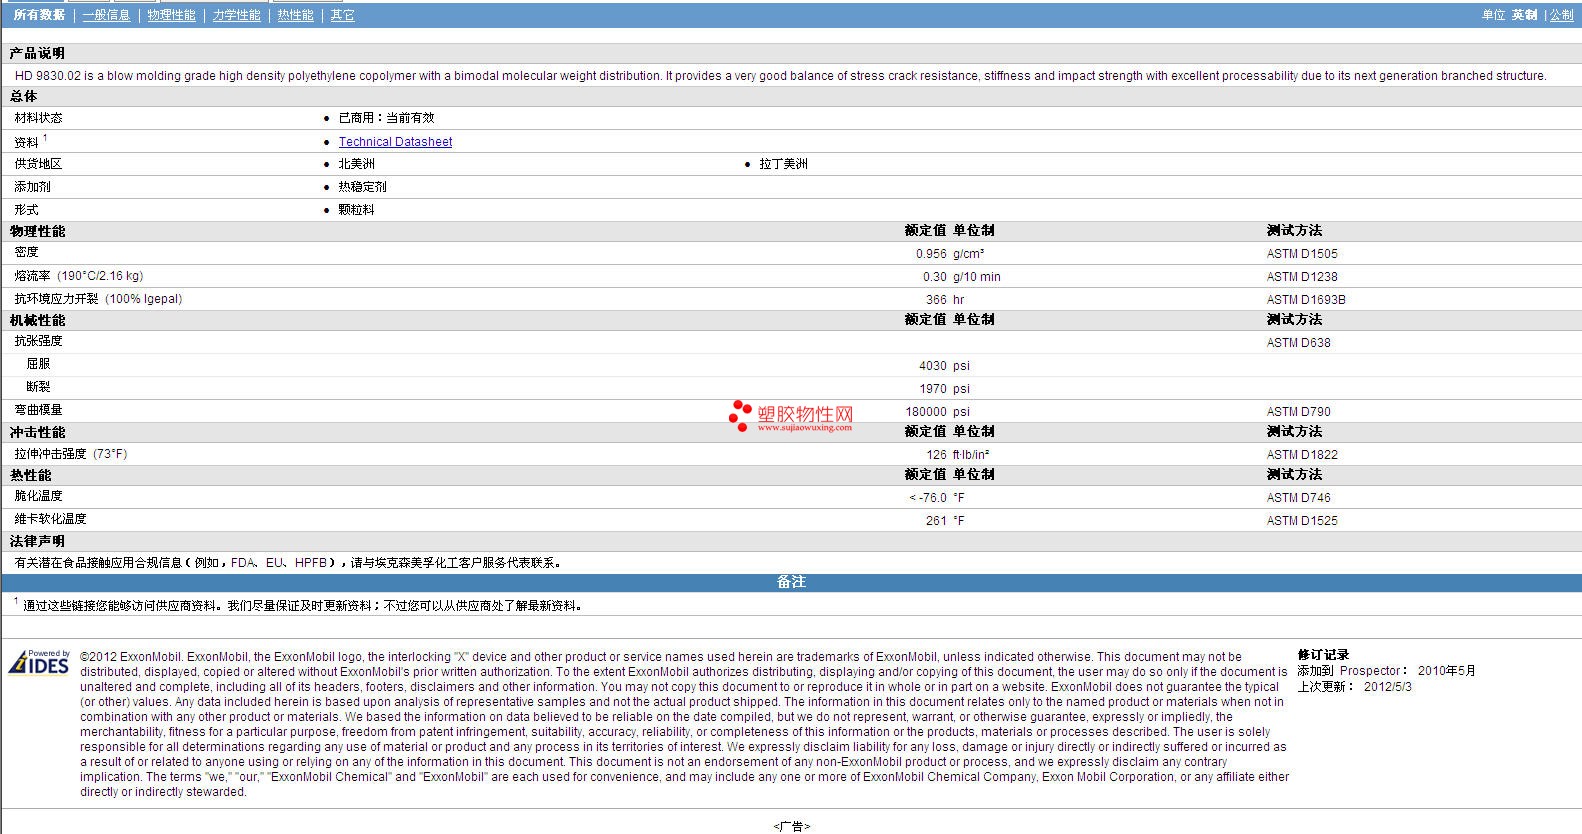This screenshot has width=1582, height=834.
Task: Click test method ASTM D1525
Action: pos(1302,521)
